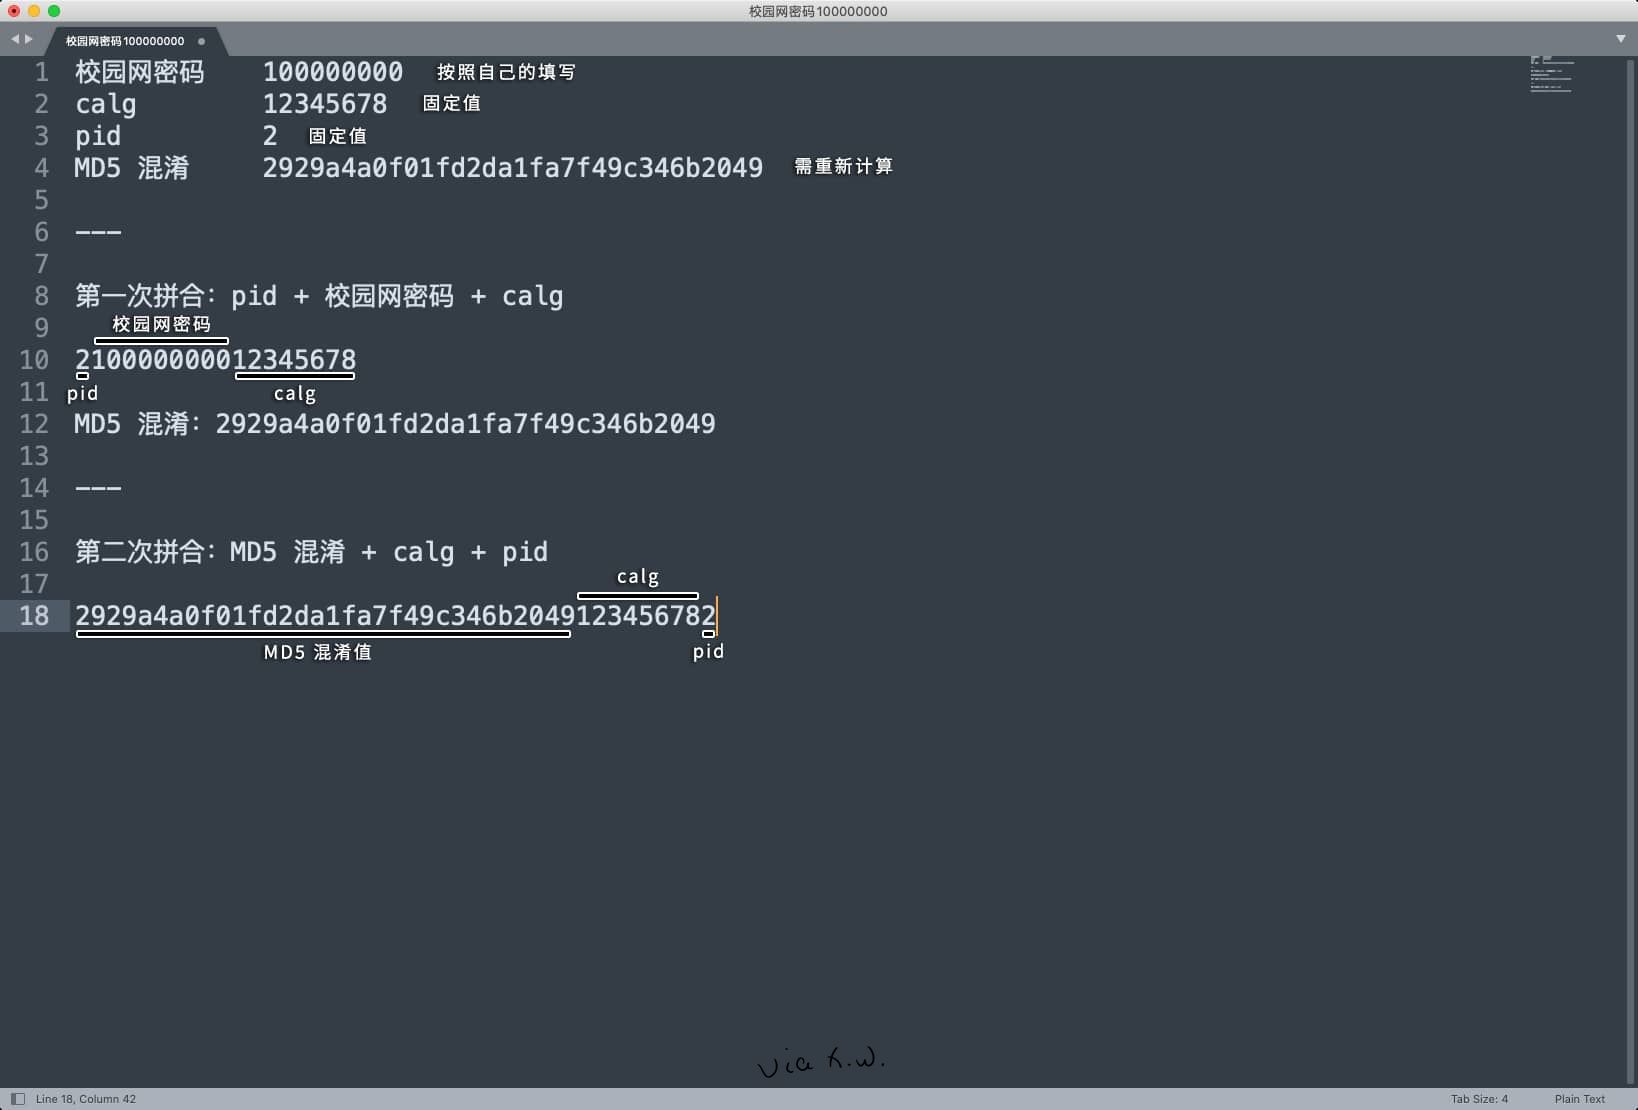The height and width of the screenshot is (1110, 1638).
Task: Toggle the sidebar icon in status bar
Action: 17,1098
